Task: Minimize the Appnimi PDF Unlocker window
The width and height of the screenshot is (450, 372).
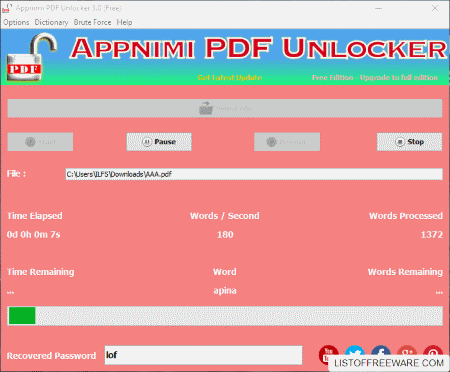Action: pos(378,8)
